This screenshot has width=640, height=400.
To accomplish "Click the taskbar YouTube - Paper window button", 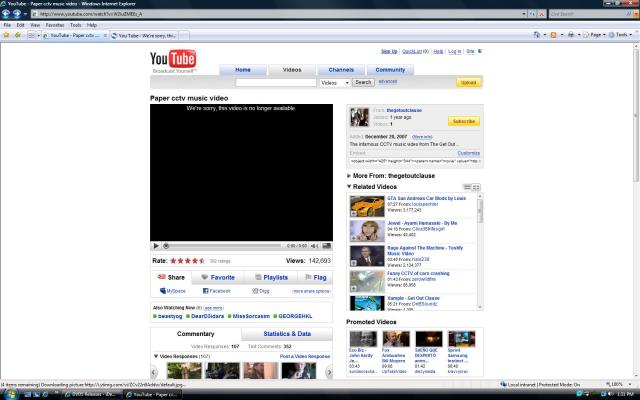I will tap(151, 394).
